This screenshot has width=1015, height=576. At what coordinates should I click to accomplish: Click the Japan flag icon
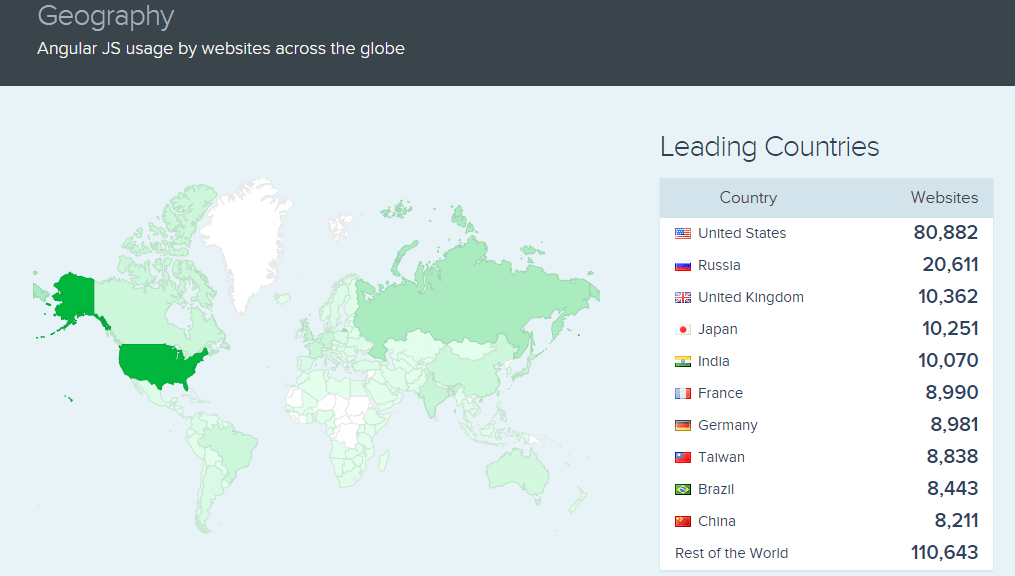(x=683, y=329)
